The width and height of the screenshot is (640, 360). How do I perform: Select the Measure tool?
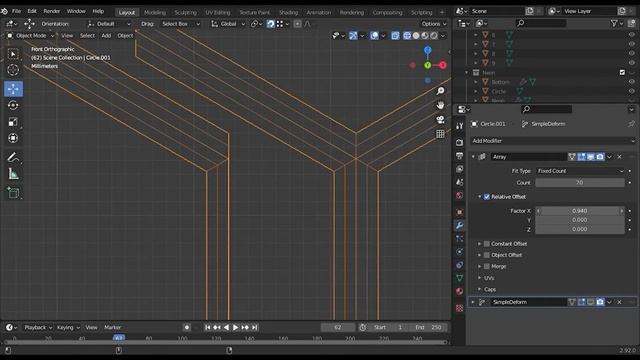coord(13,174)
